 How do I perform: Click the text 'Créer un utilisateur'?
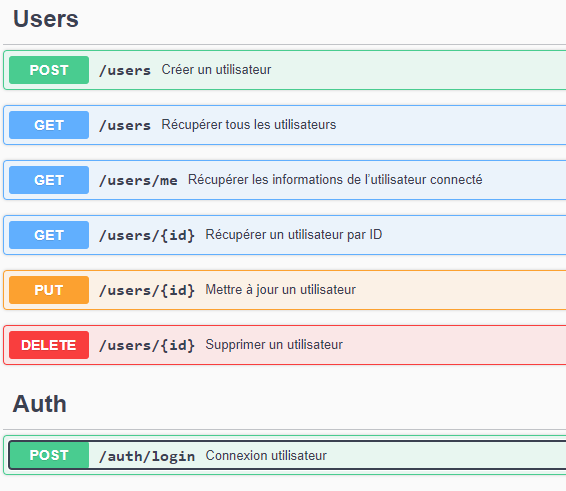click(x=216, y=69)
